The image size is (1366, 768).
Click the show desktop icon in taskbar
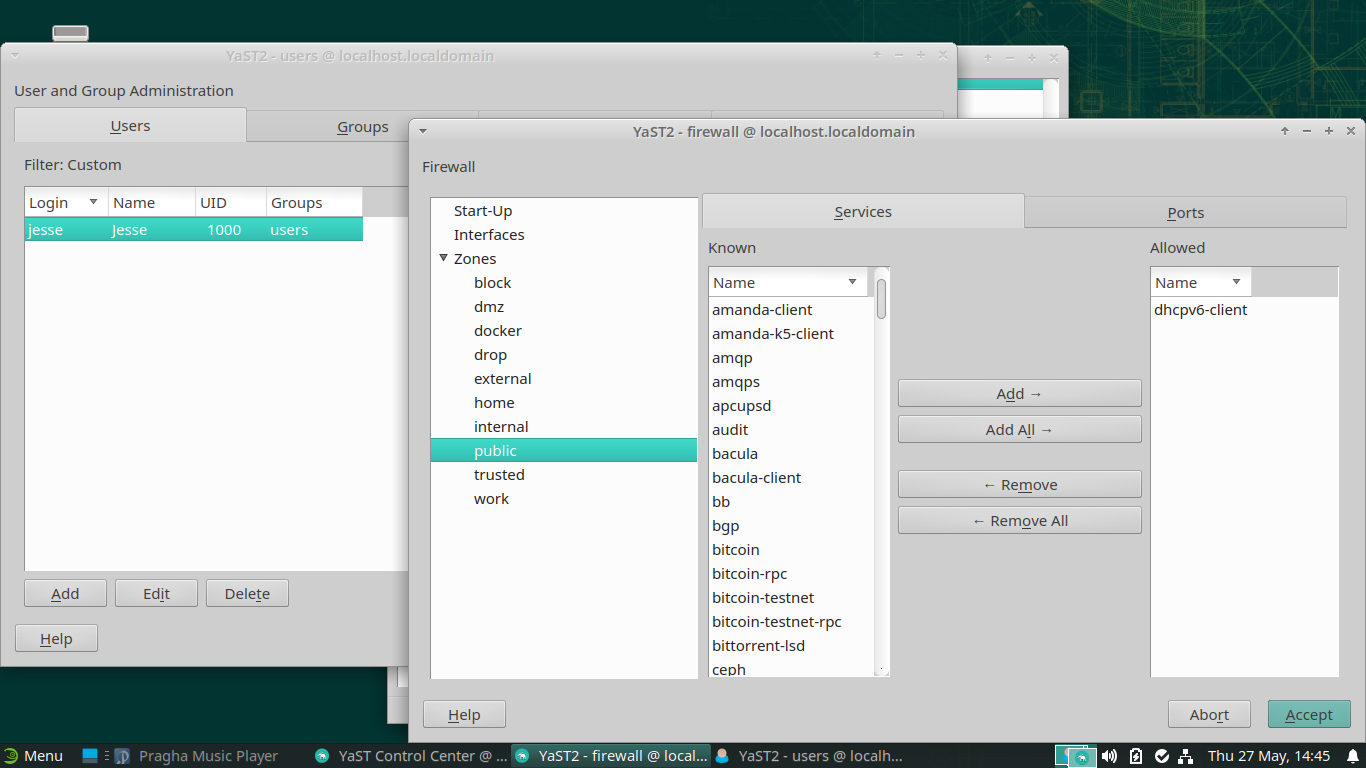(x=90, y=756)
